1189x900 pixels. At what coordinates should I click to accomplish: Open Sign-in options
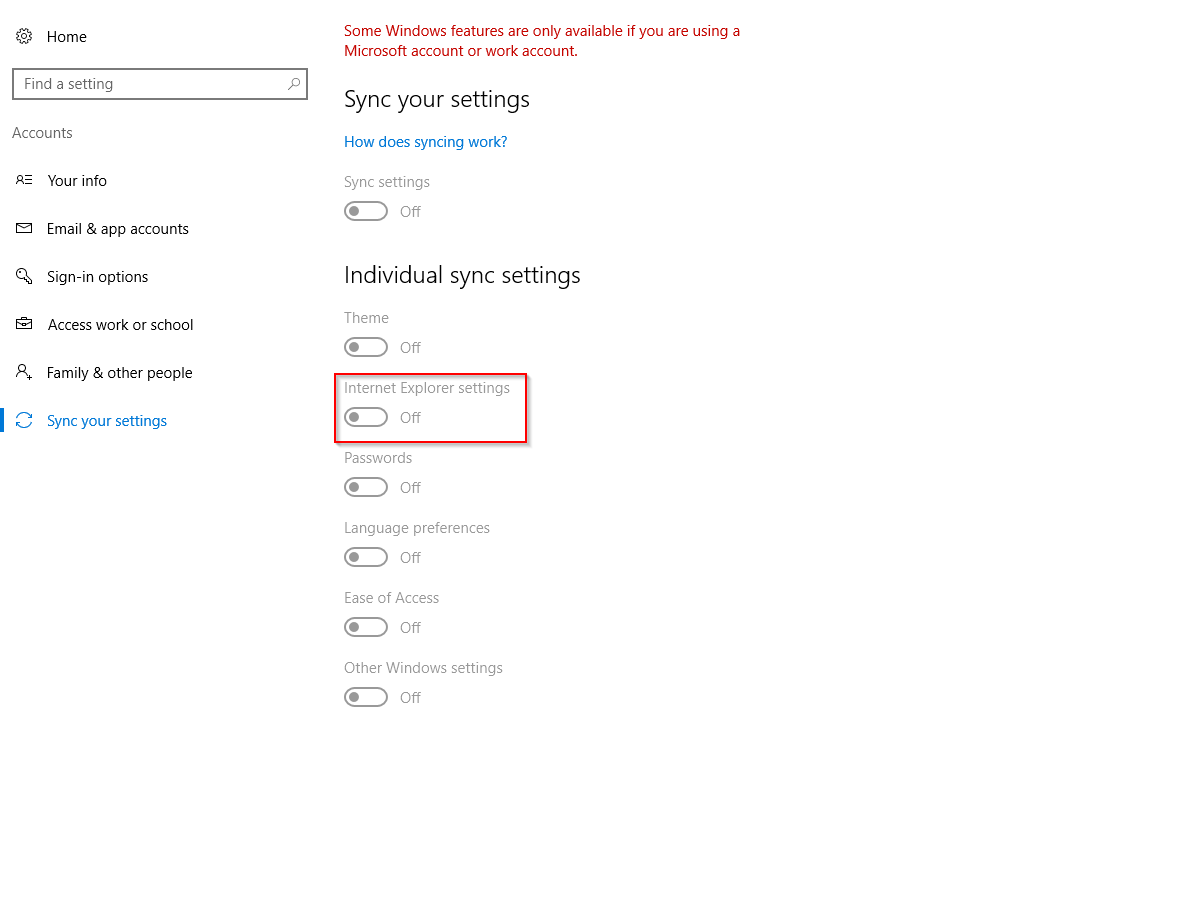pos(97,277)
